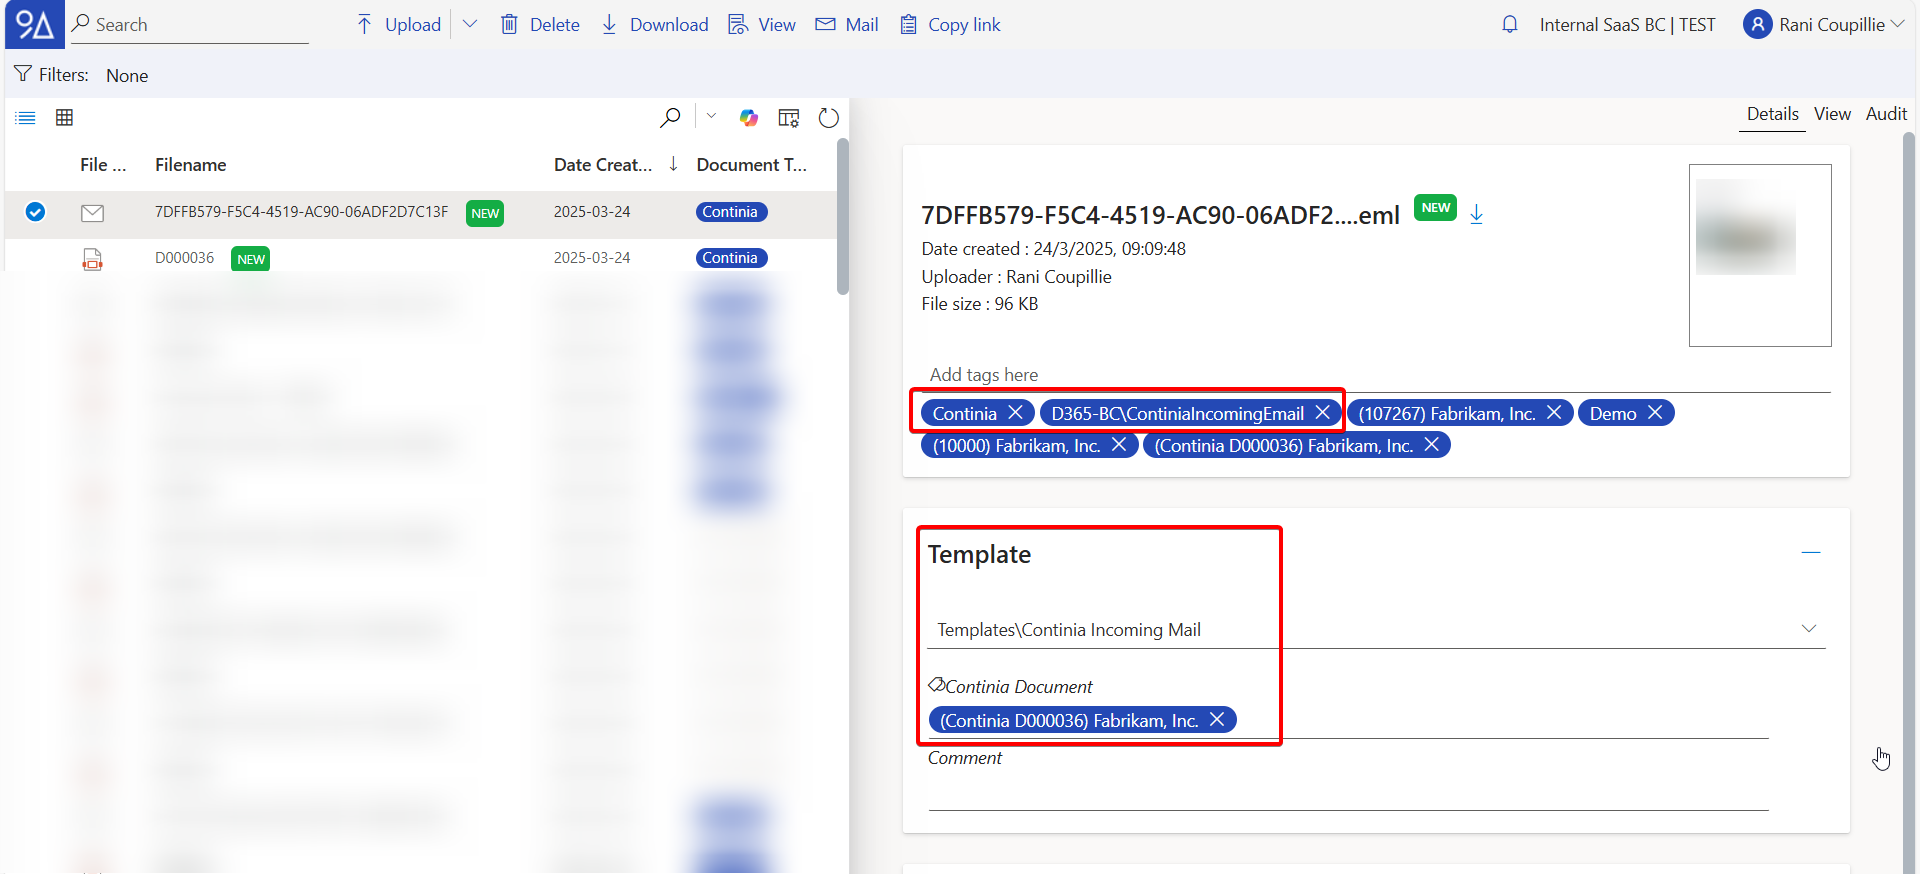
Task: Switch to grid view icon
Action: pyautogui.click(x=65, y=118)
